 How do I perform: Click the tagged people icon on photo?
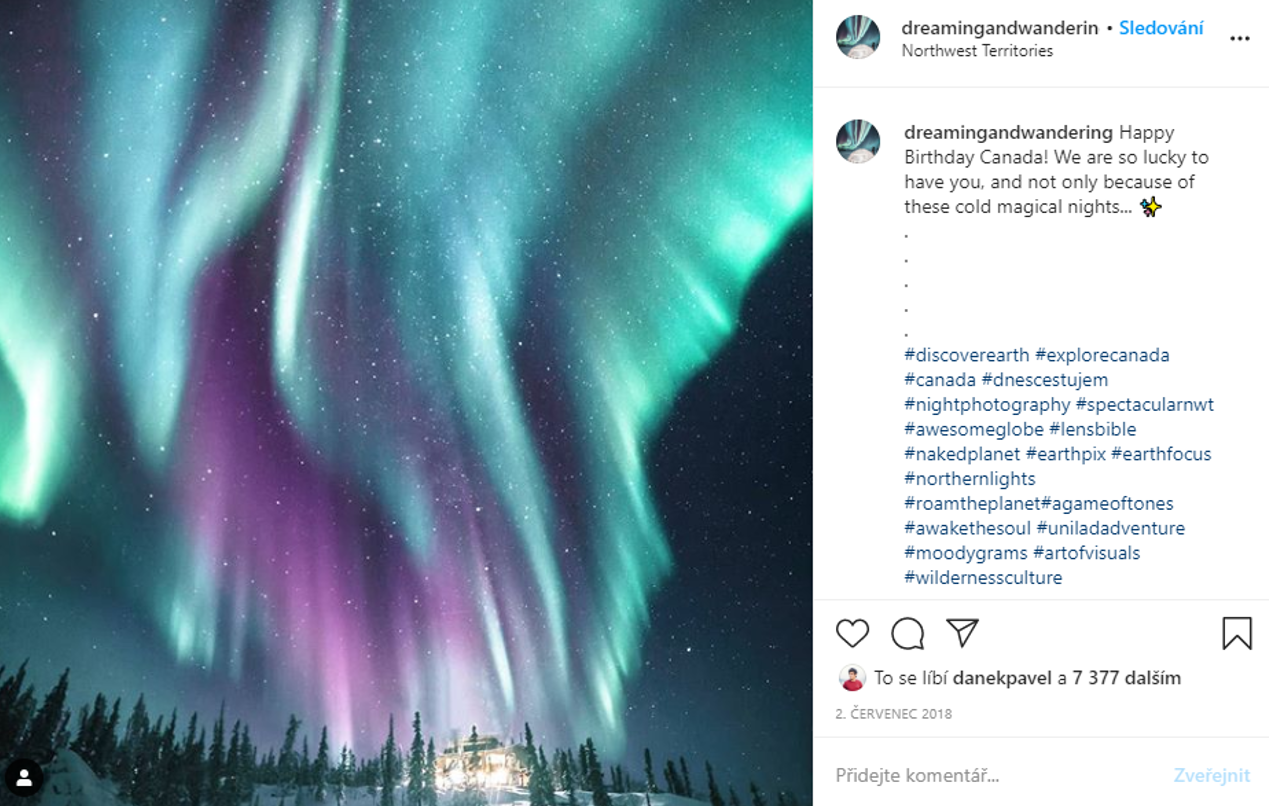click(x=23, y=776)
